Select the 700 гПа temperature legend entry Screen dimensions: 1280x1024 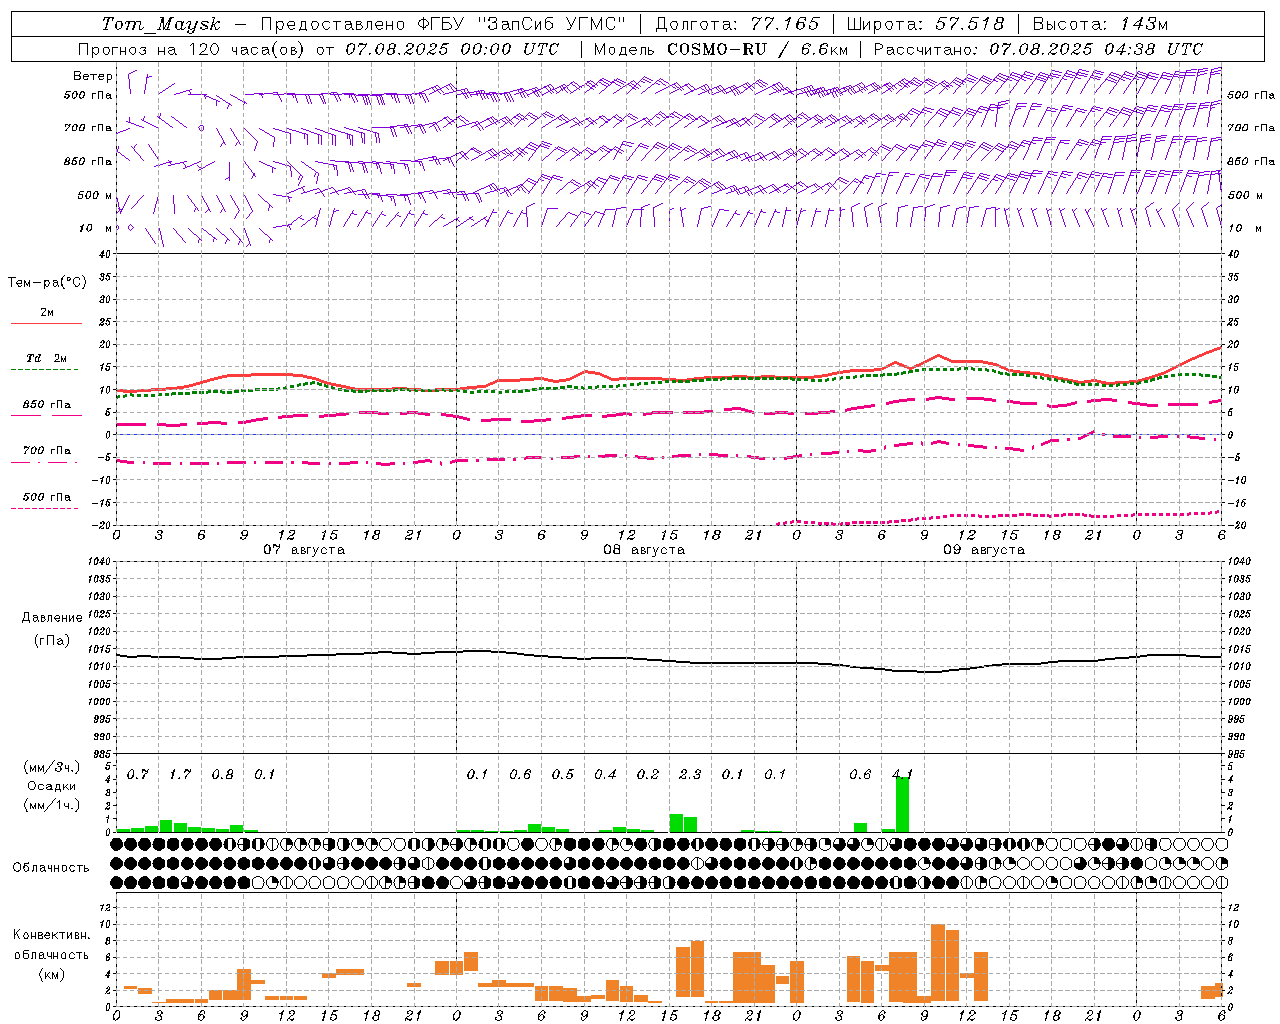[x=47, y=451]
